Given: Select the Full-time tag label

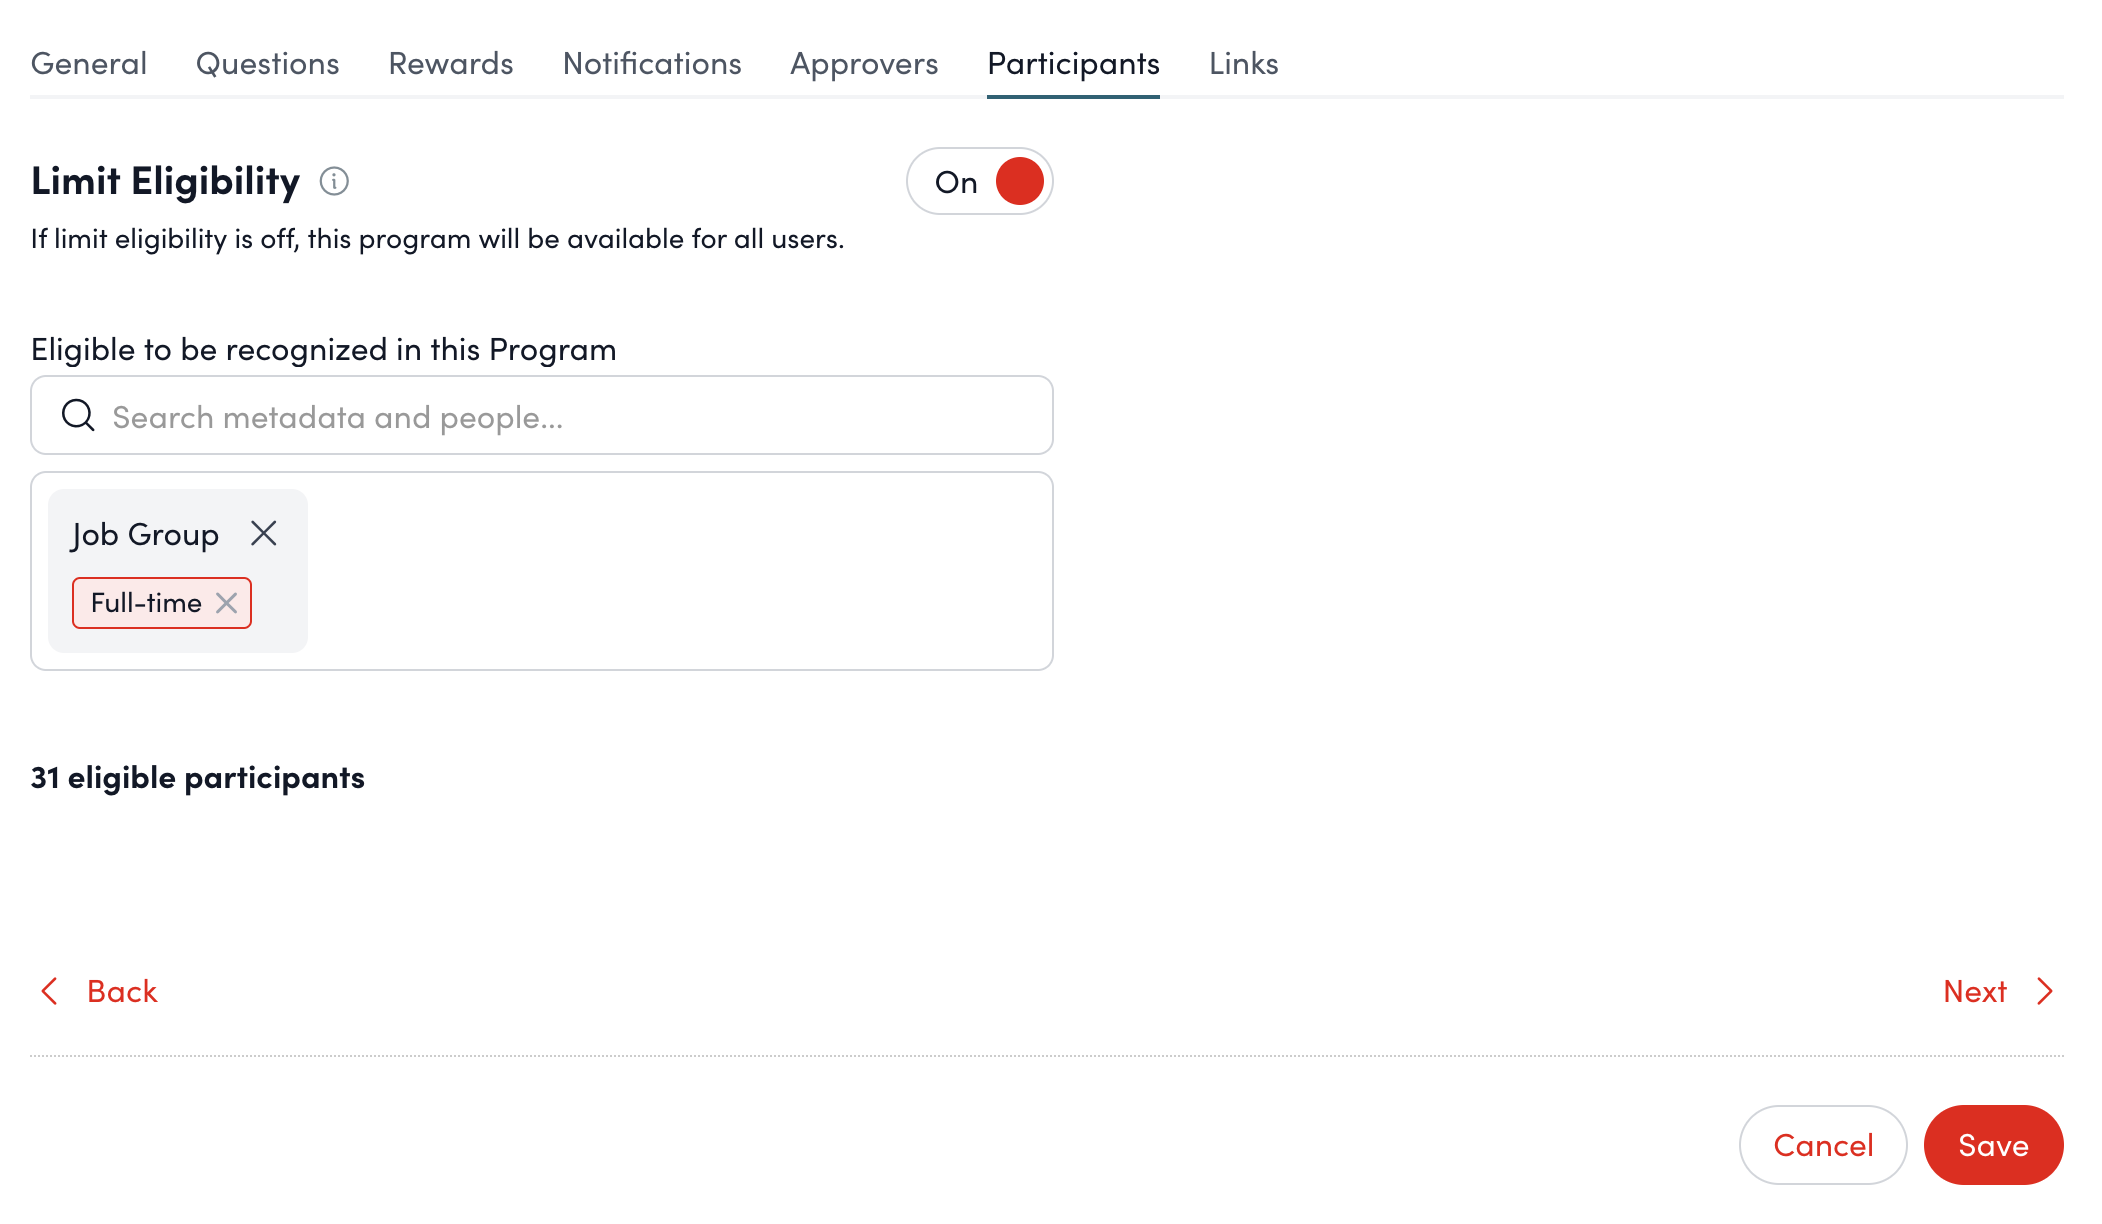Looking at the screenshot, I should [x=146, y=603].
